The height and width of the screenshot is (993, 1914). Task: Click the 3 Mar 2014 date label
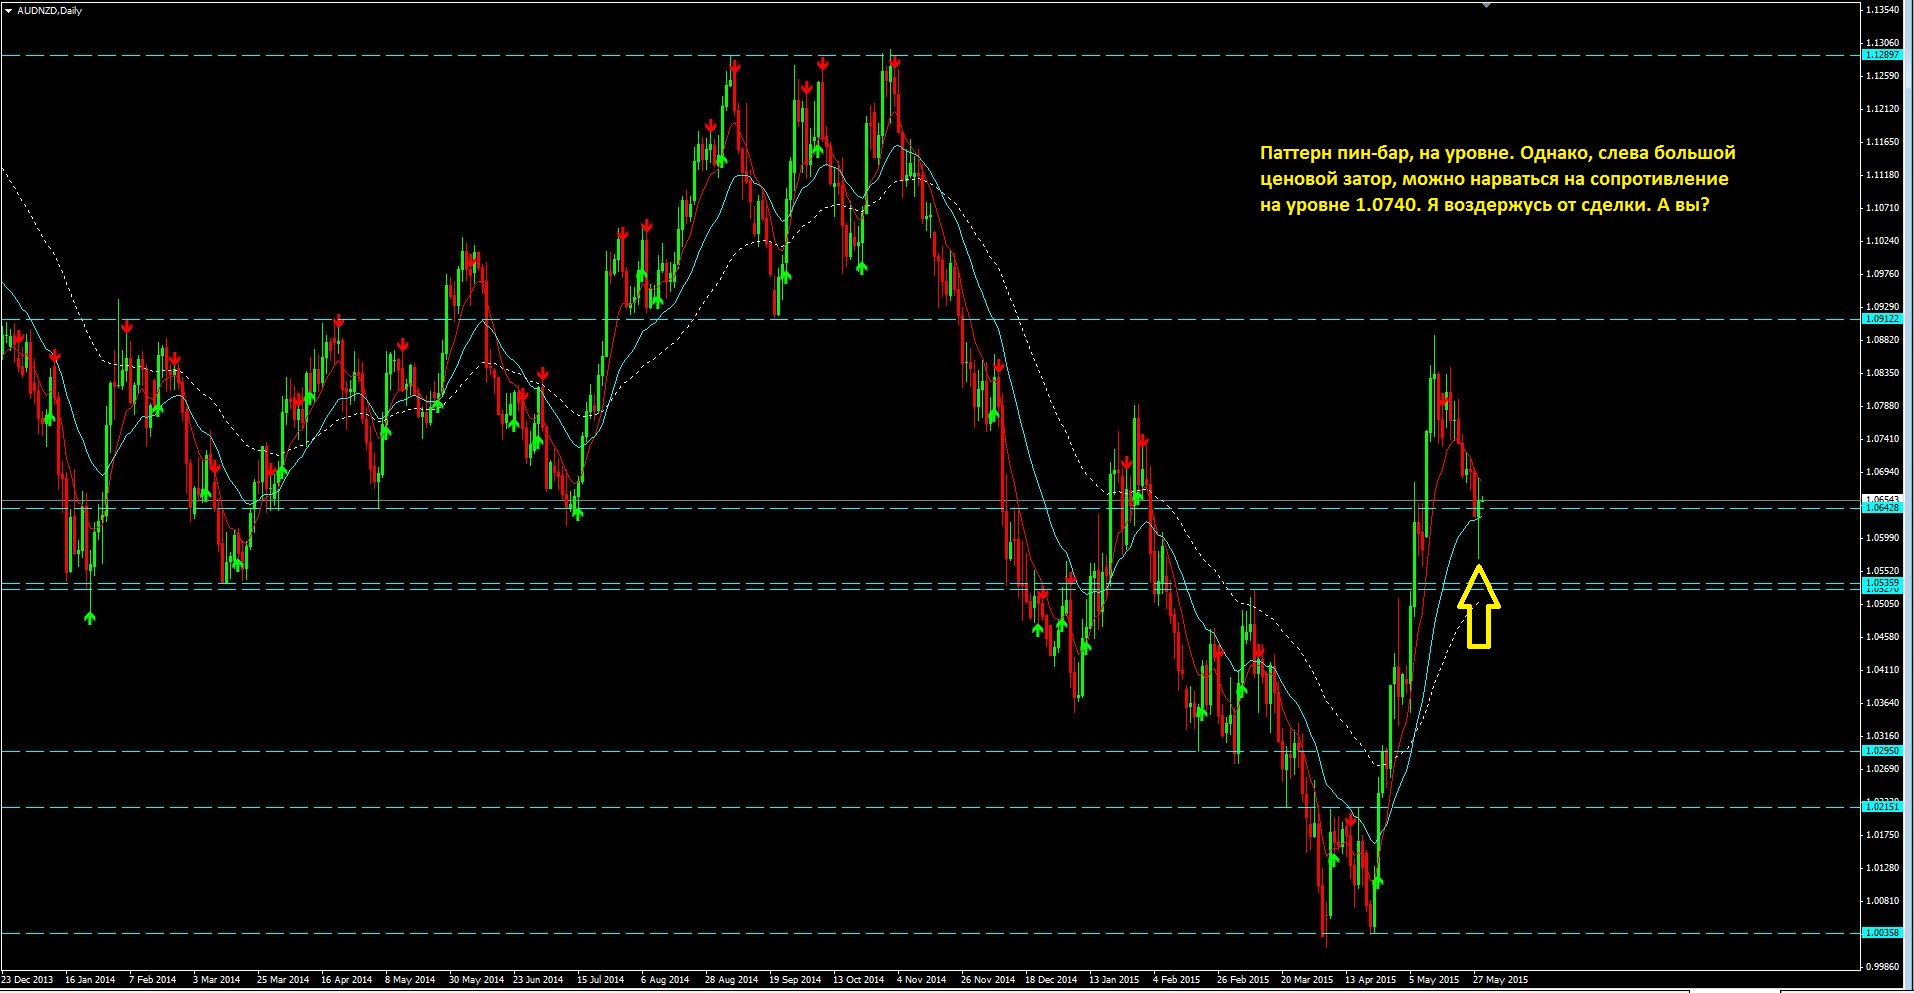coord(216,980)
